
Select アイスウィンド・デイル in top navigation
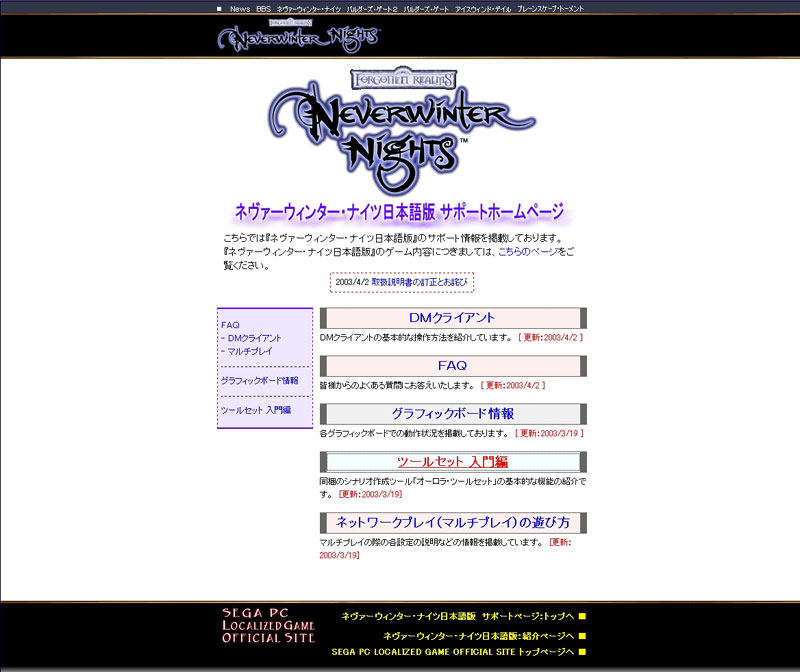coord(483,9)
